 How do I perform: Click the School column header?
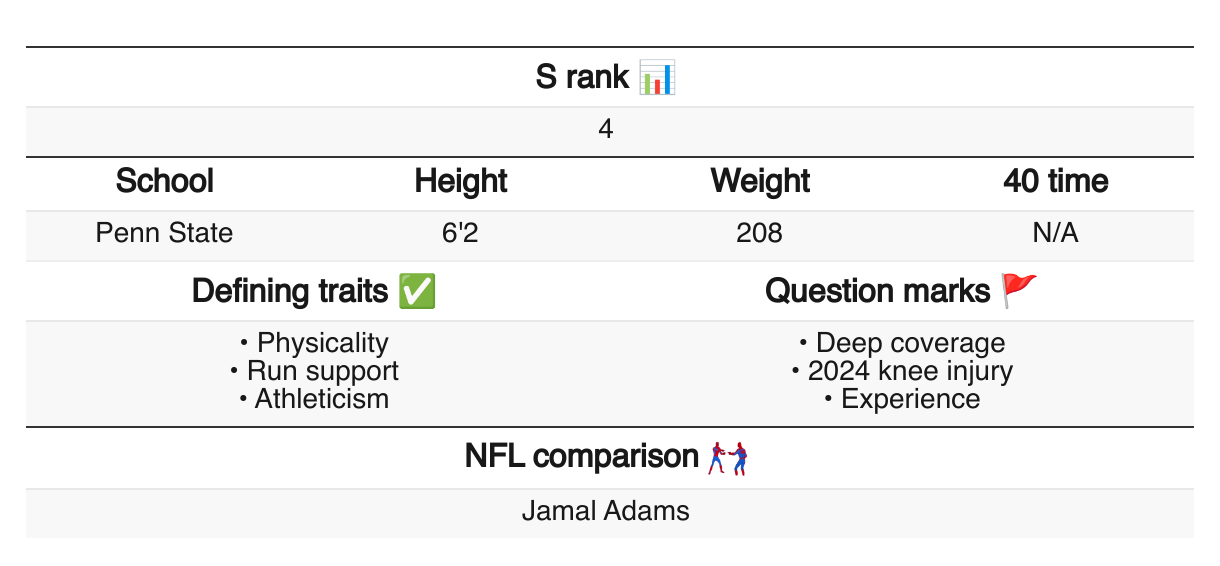click(165, 181)
